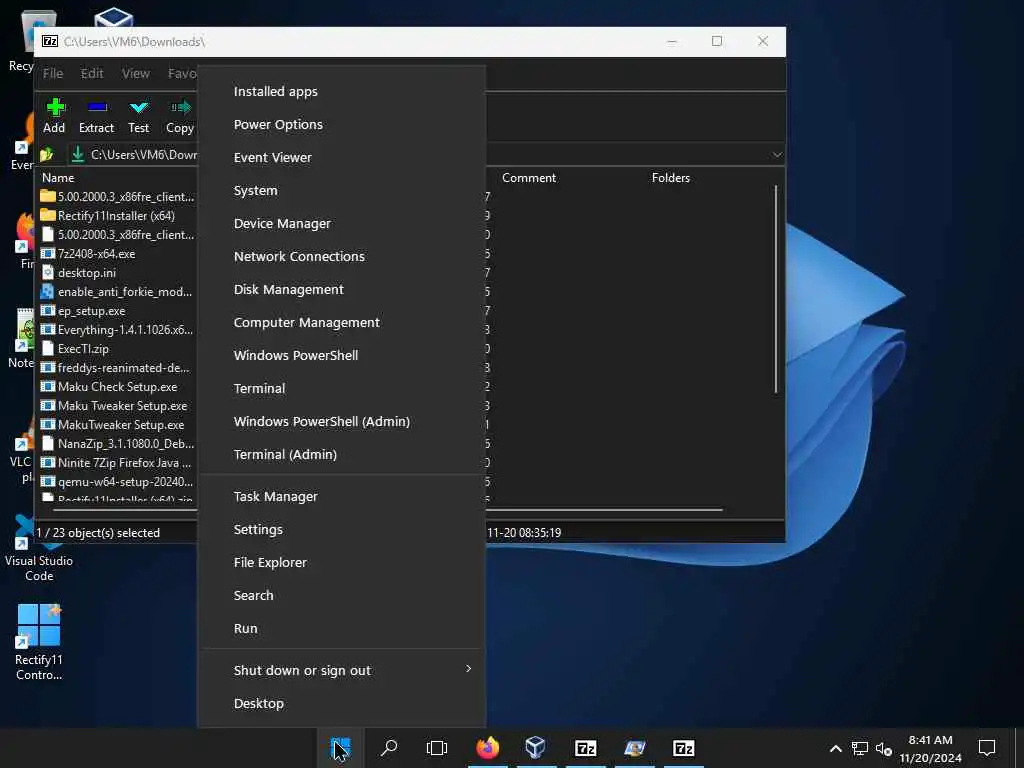The height and width of the screenshot is (768, 1024).
Task: Open the Start button on the taskbar
Action: 340,748
